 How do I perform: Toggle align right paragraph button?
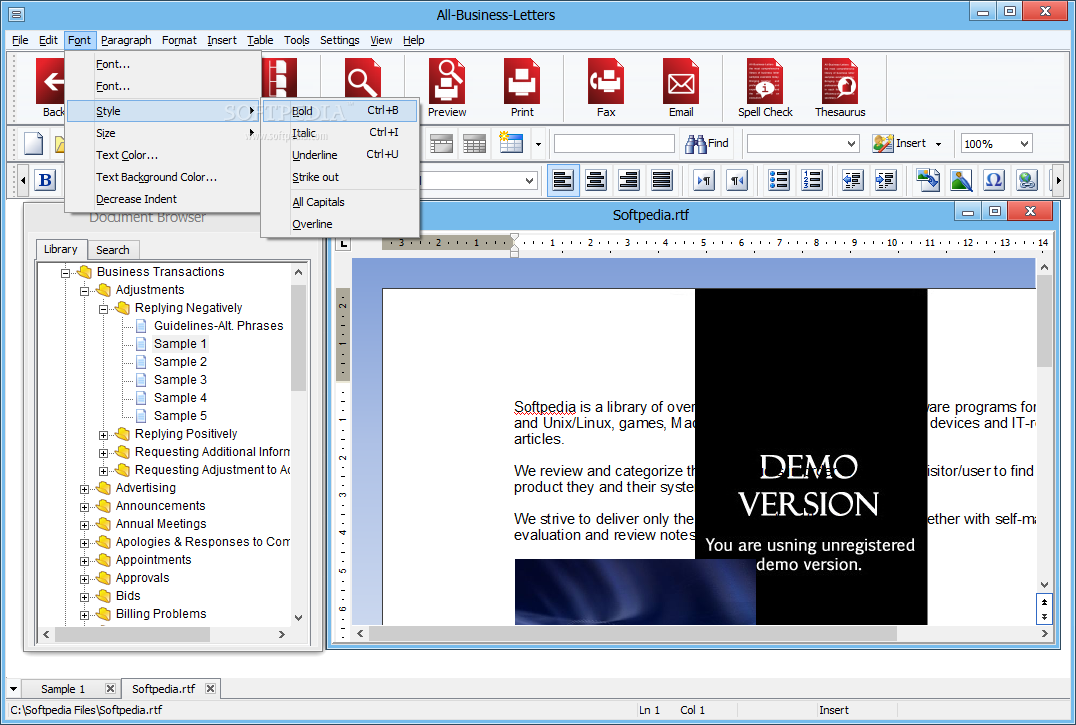point(629,180)
